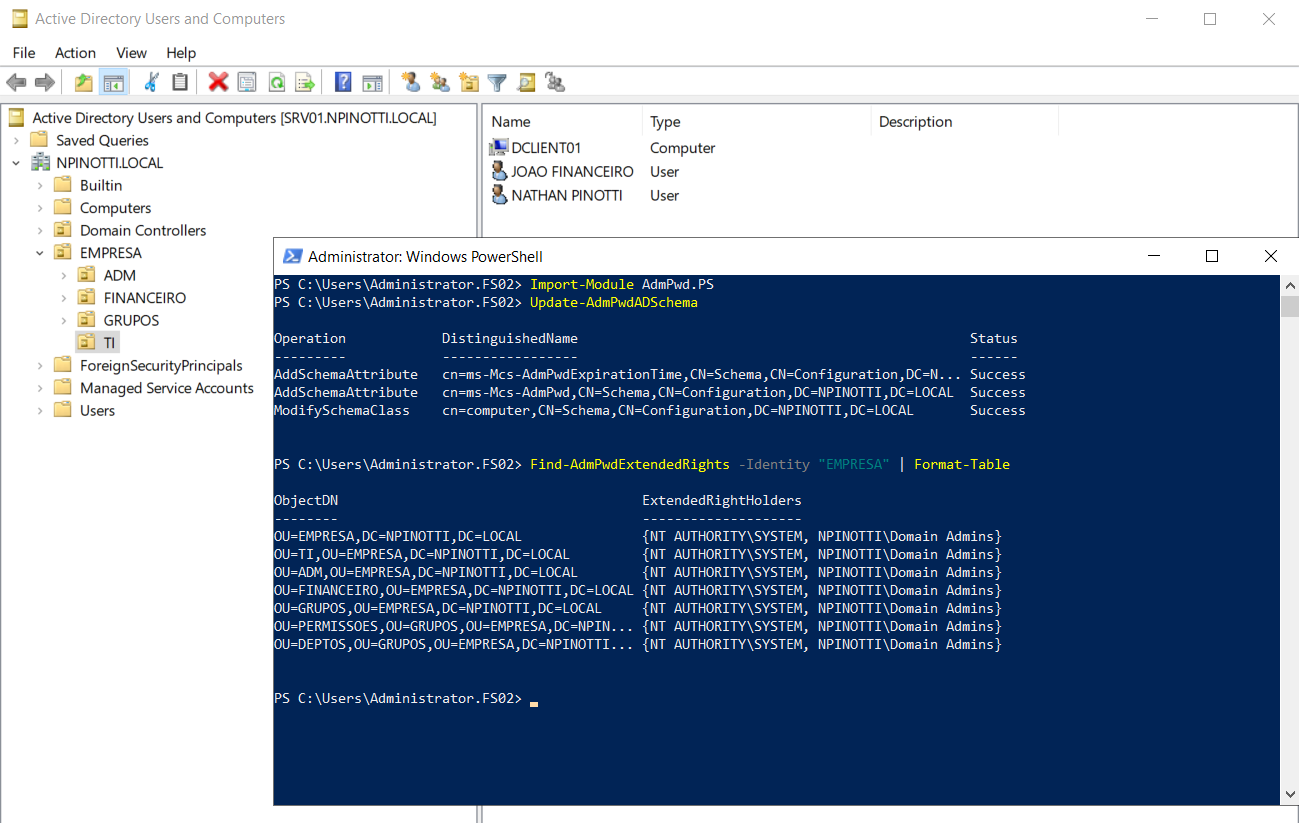This screenshot has width=1299, height=823.
Task: Click the Export List icon
Action: (305, 82)
